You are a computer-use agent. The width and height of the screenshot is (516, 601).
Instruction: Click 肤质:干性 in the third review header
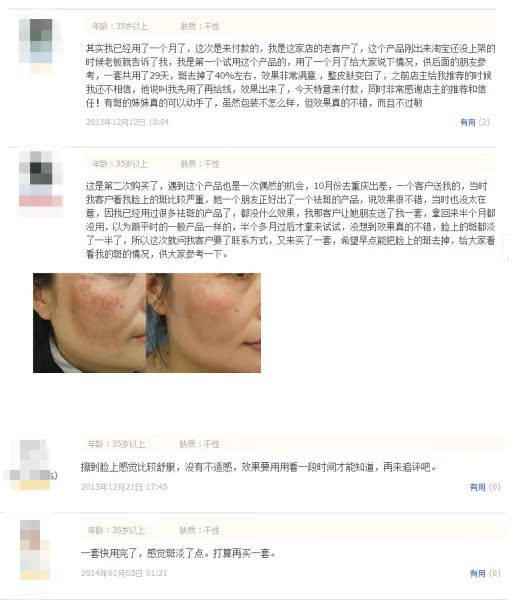coord(199,444)
